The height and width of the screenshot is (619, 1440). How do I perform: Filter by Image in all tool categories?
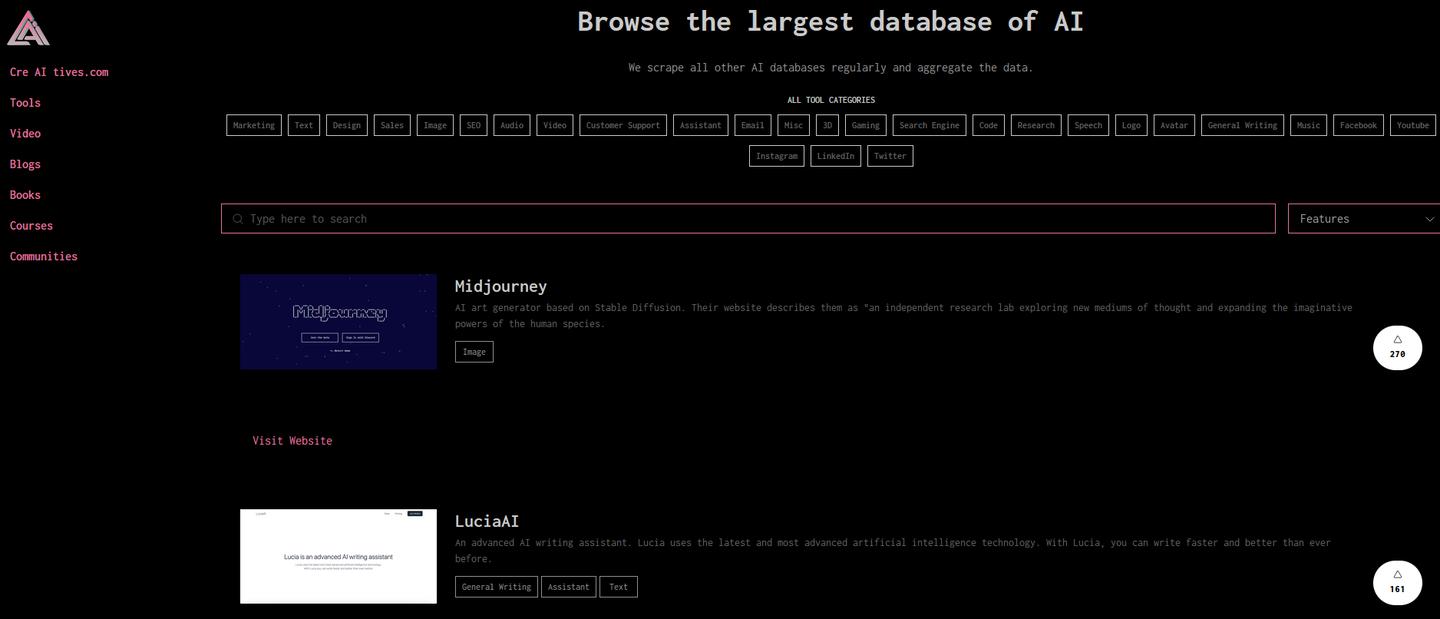click(x=435, y=125)
